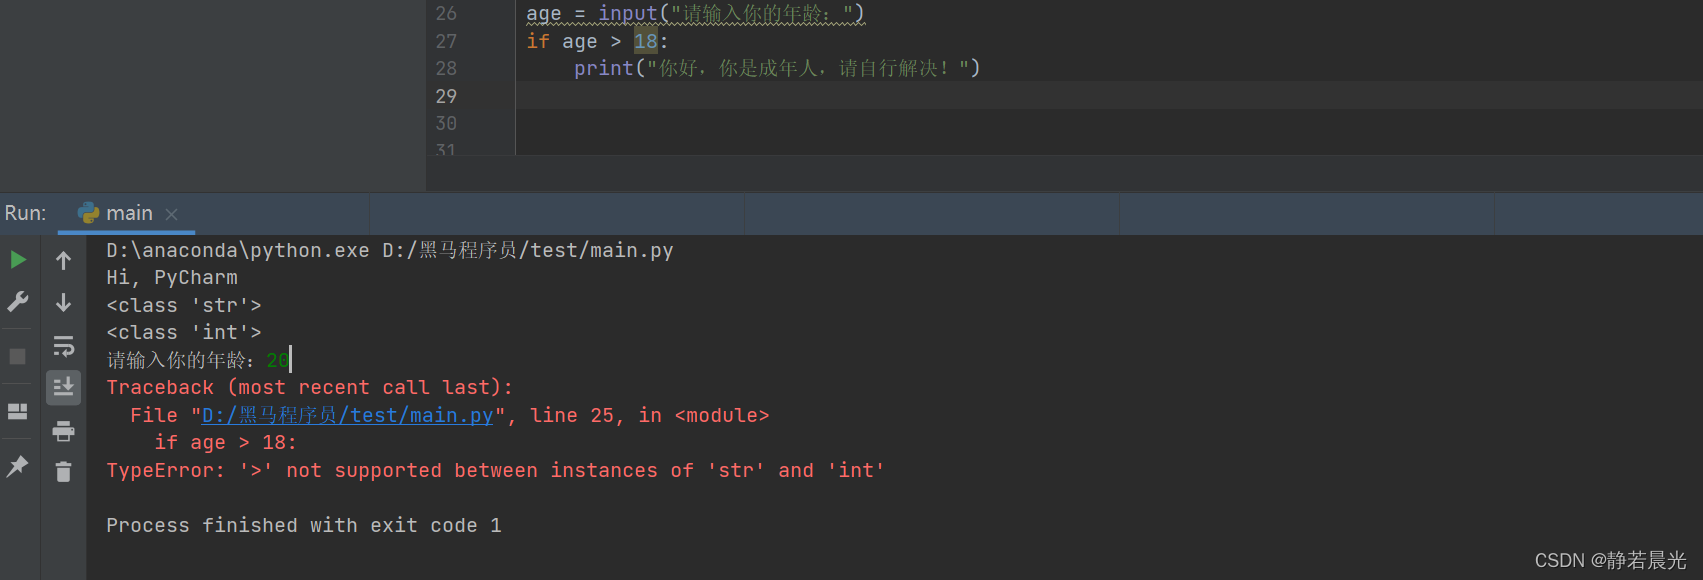Click line number 29 in the gutter
The width and height of the screenshot is (1703, 580).
[446, 96]
